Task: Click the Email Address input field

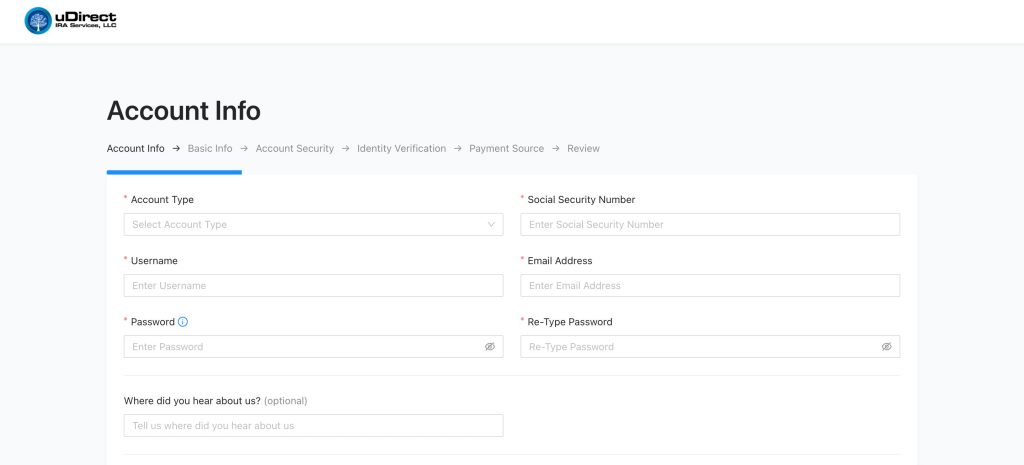Action: 709,286
